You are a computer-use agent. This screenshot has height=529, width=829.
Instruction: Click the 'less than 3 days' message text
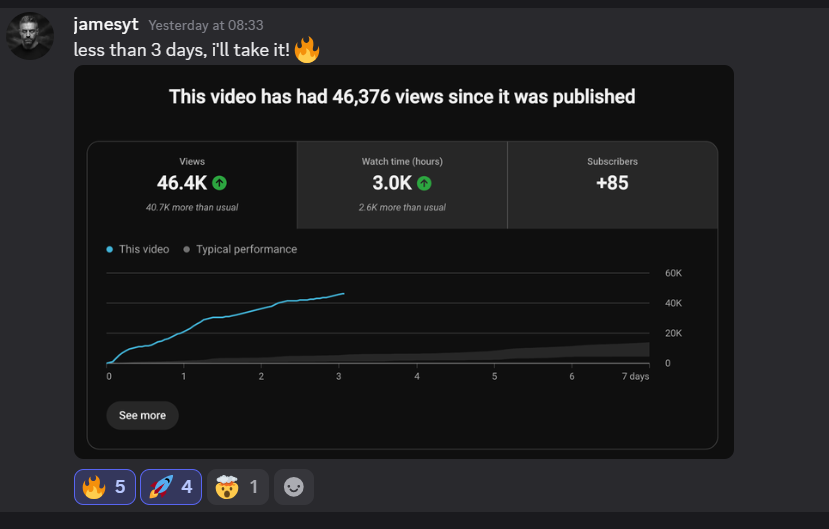181,50
